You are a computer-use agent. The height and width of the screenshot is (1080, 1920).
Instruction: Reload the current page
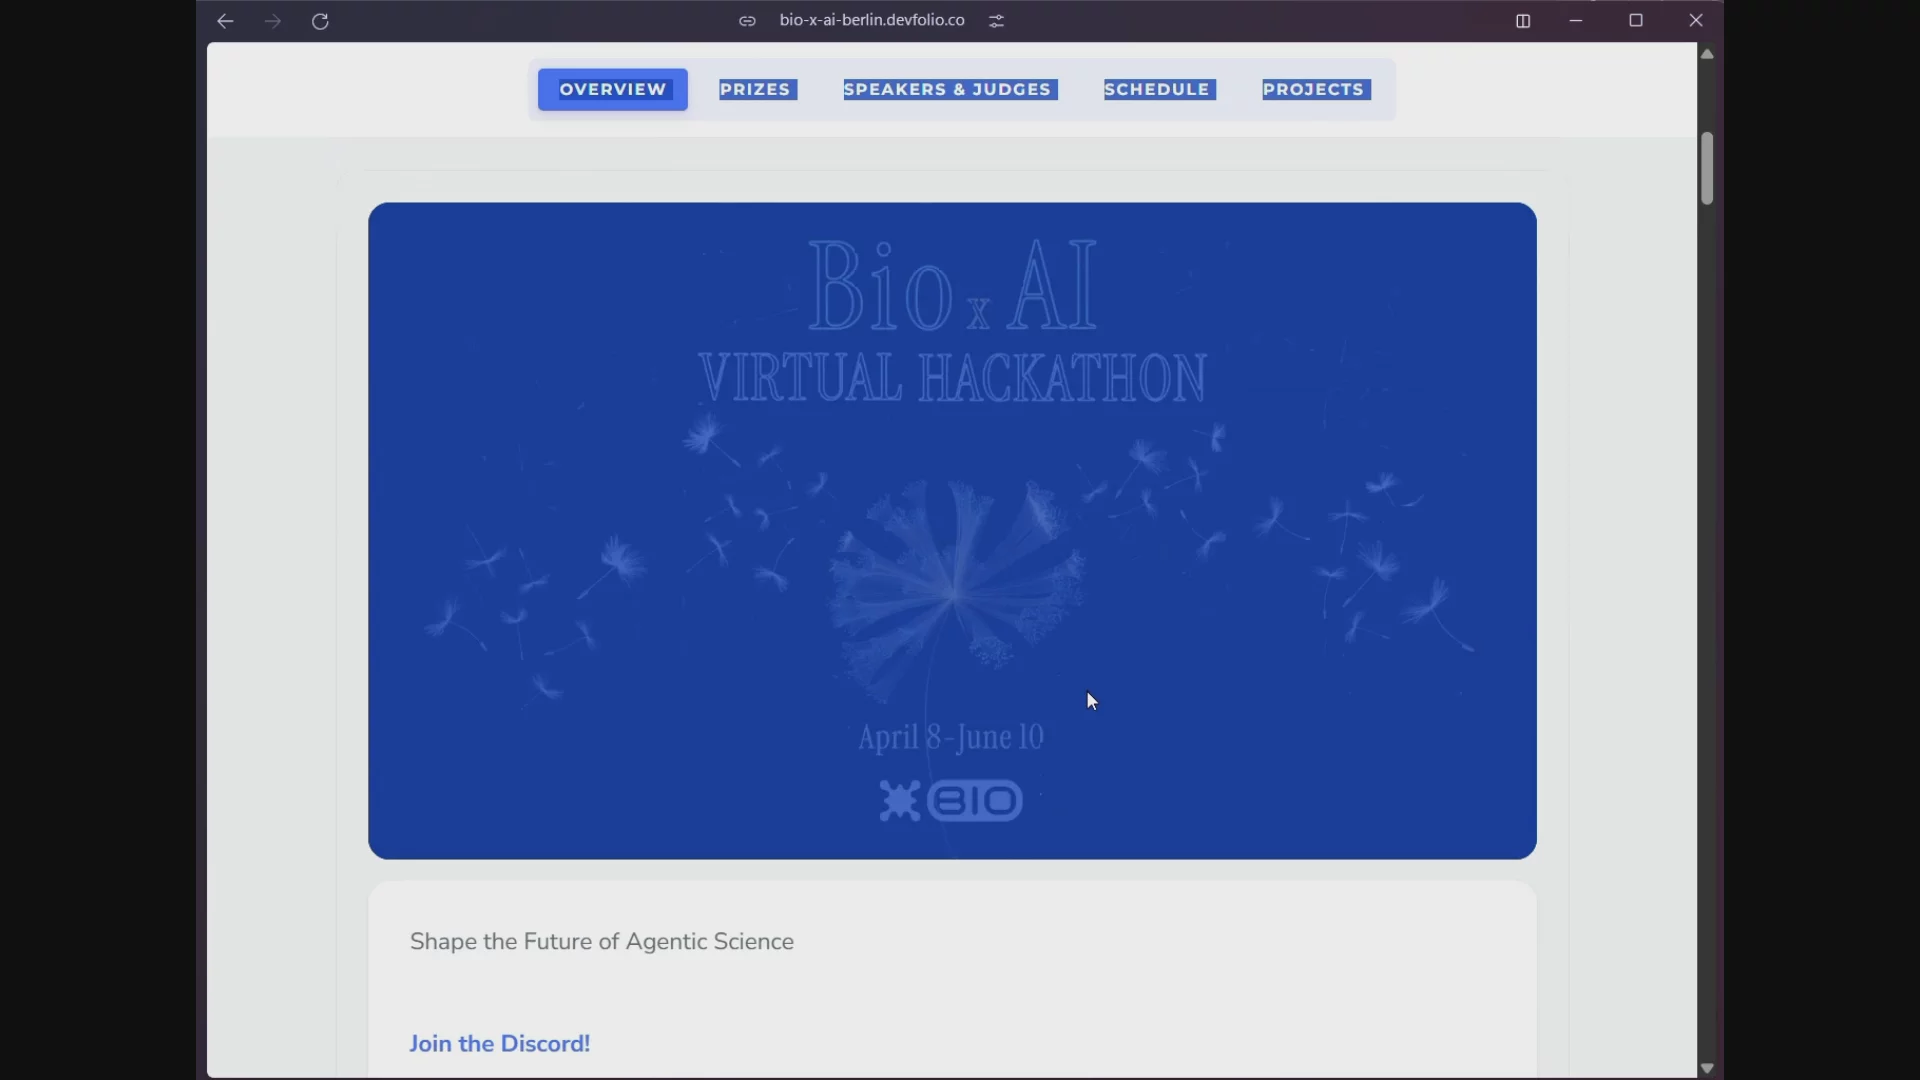tap(321, 22)
